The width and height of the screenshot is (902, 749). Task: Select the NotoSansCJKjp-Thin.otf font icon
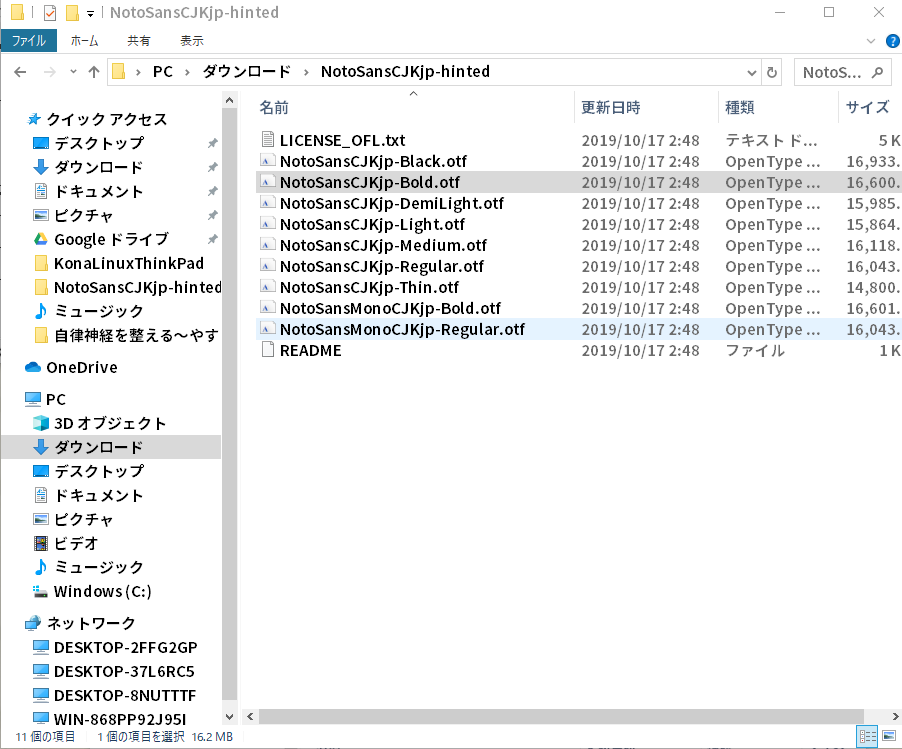click(266, 287)
